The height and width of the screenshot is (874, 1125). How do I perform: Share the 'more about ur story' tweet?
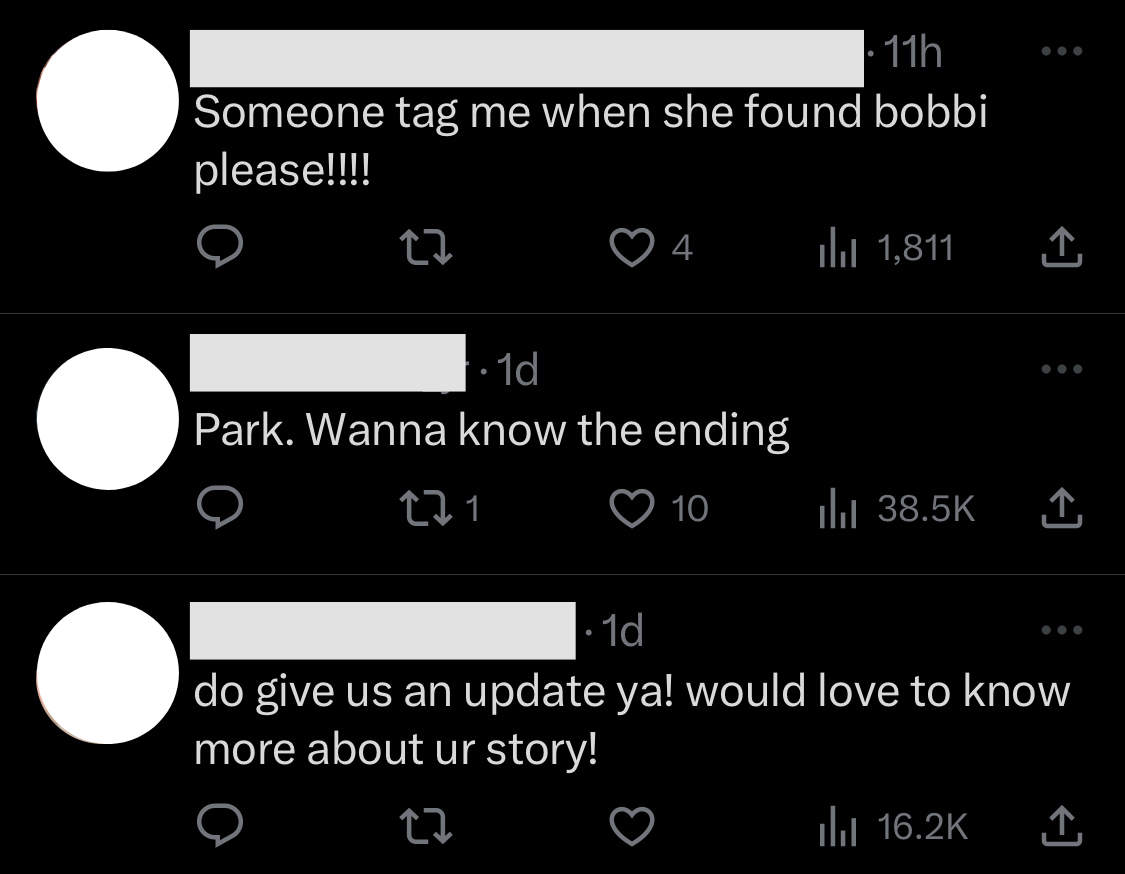tap(1061, 825)
